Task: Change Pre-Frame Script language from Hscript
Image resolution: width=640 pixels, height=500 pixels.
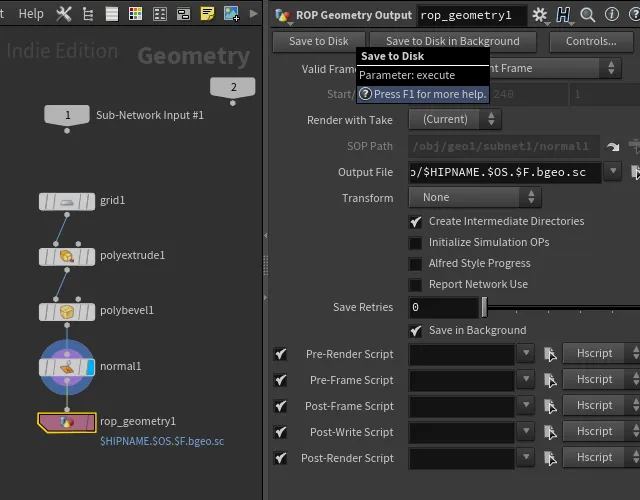Action: [x=601, y=380]
